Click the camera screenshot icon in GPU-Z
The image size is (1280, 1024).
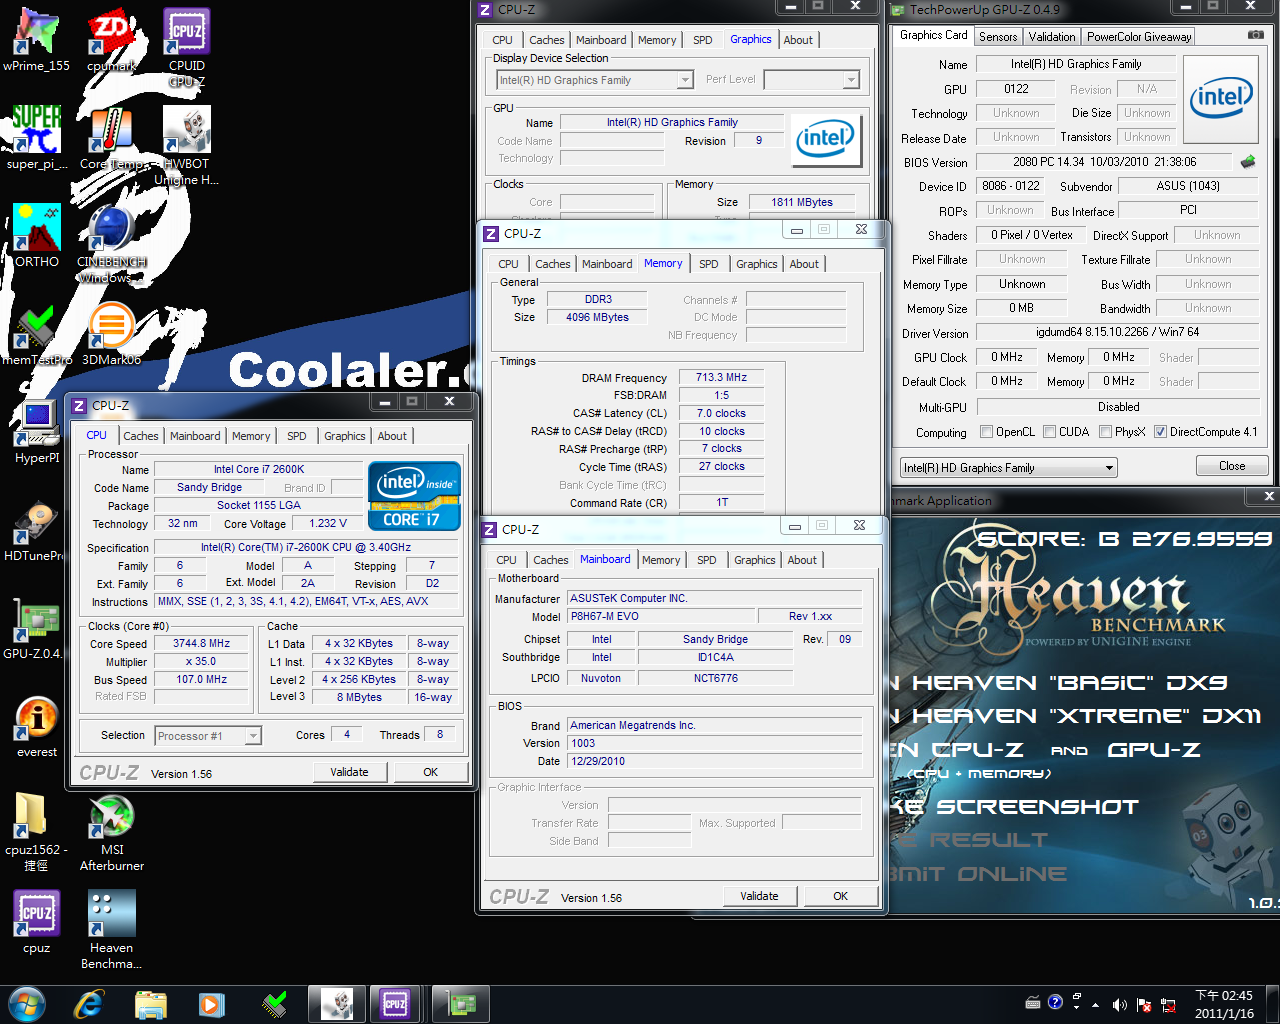coord(1255,35)
